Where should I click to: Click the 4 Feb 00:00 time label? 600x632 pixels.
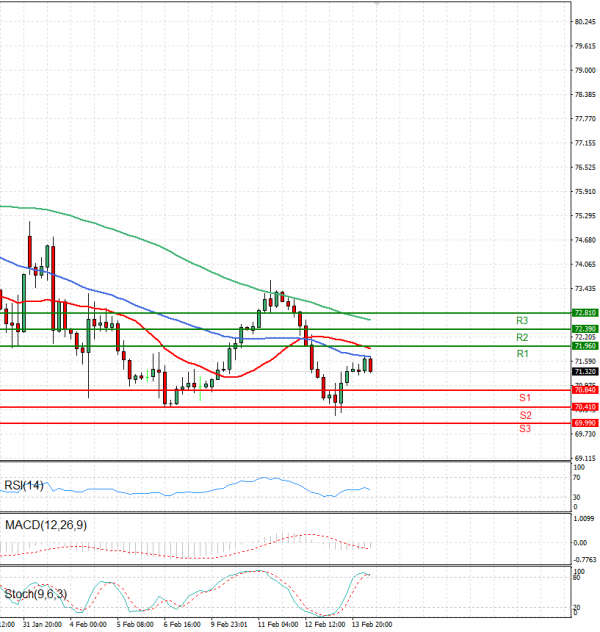pyautogui.click(x=88, y=624)
